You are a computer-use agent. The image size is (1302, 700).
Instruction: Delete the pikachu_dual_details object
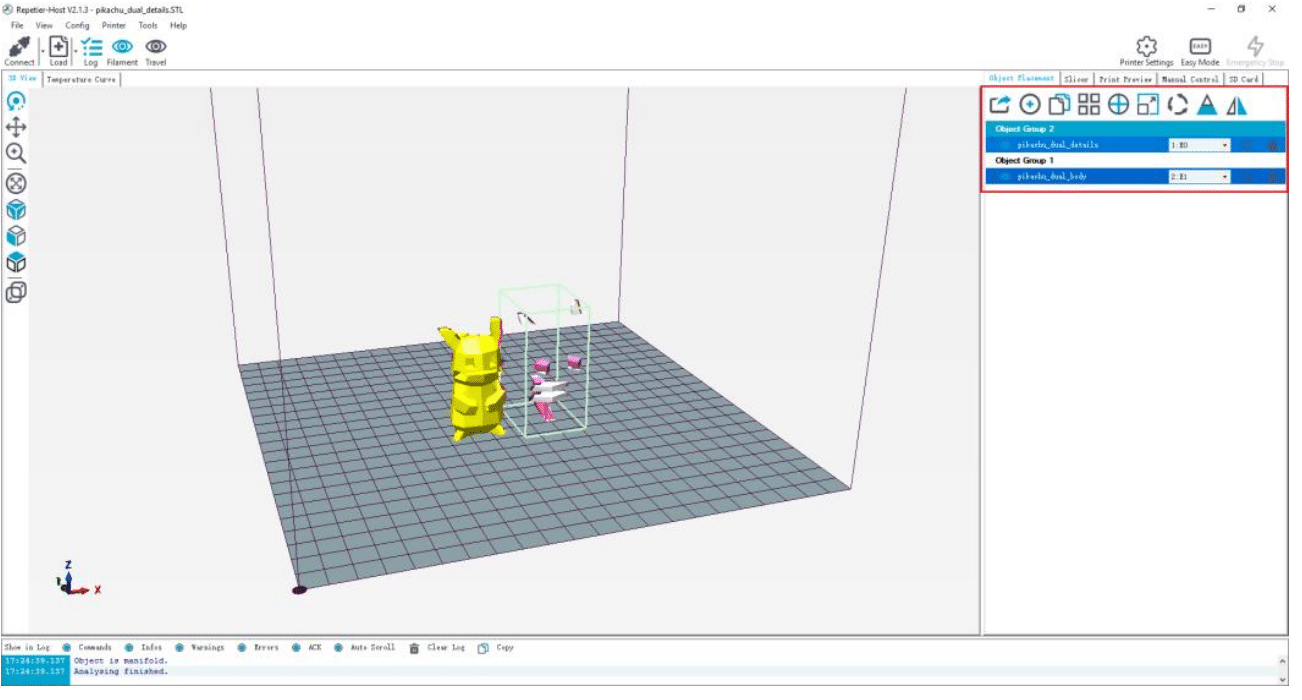pos(1272,145)
